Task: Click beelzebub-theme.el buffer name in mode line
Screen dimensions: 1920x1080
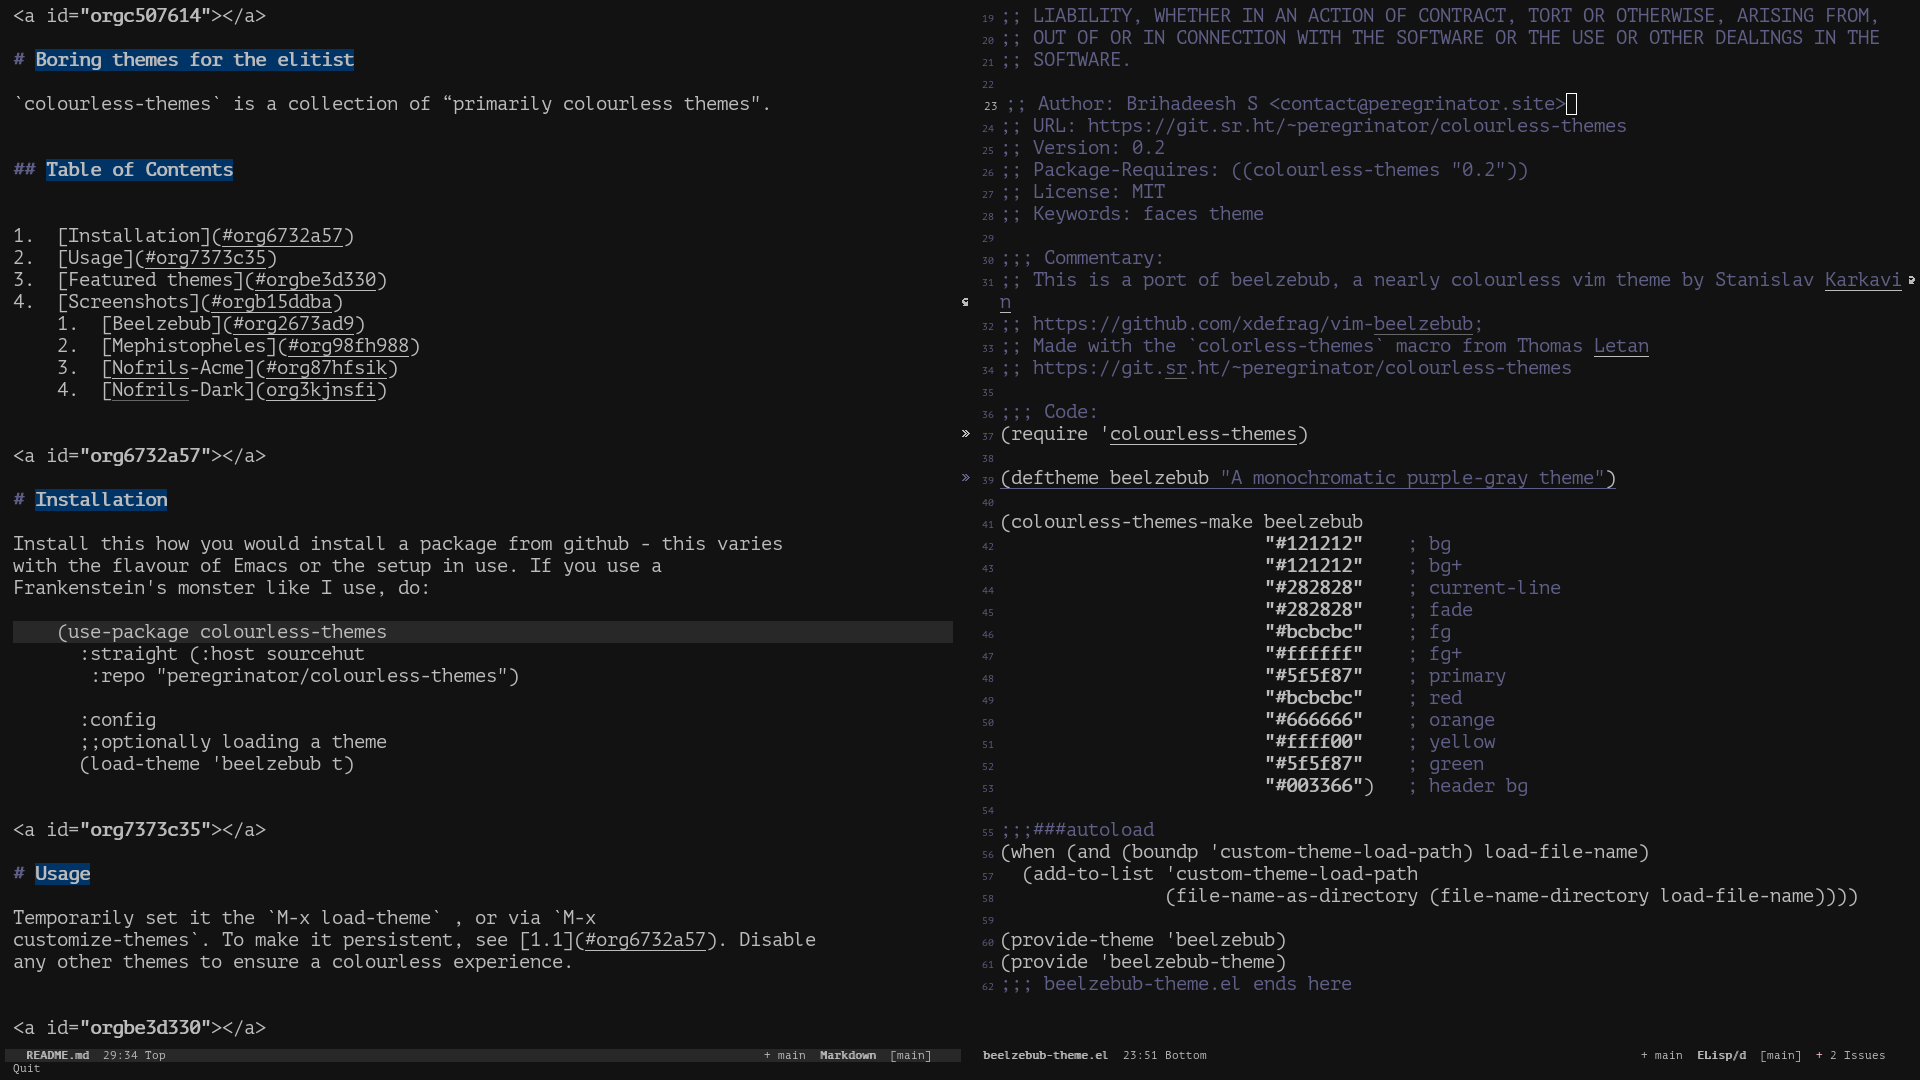Action: pyautogui.click(x=1045, y=1055)
